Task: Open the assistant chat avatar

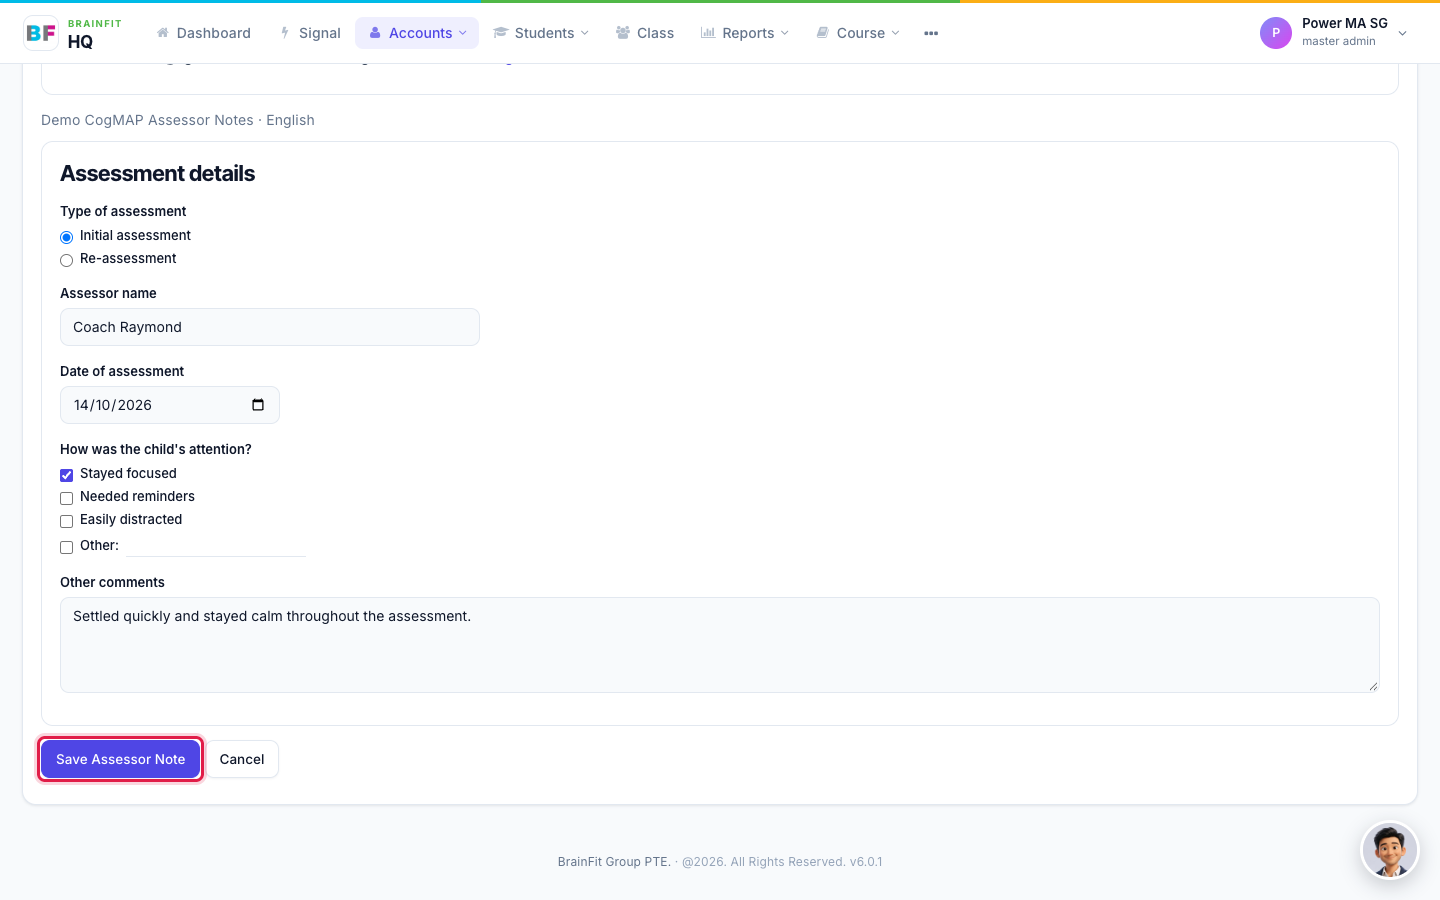Action: (x=1390, y=851)
